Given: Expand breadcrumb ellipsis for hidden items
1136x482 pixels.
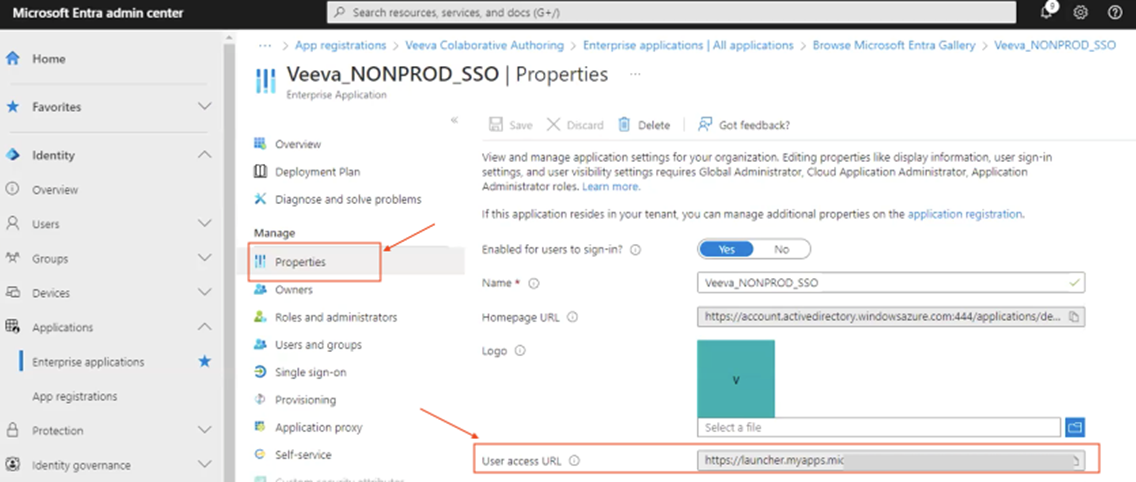Looking at the screenshot, I should pyautogui.click(x=265, y=45).
